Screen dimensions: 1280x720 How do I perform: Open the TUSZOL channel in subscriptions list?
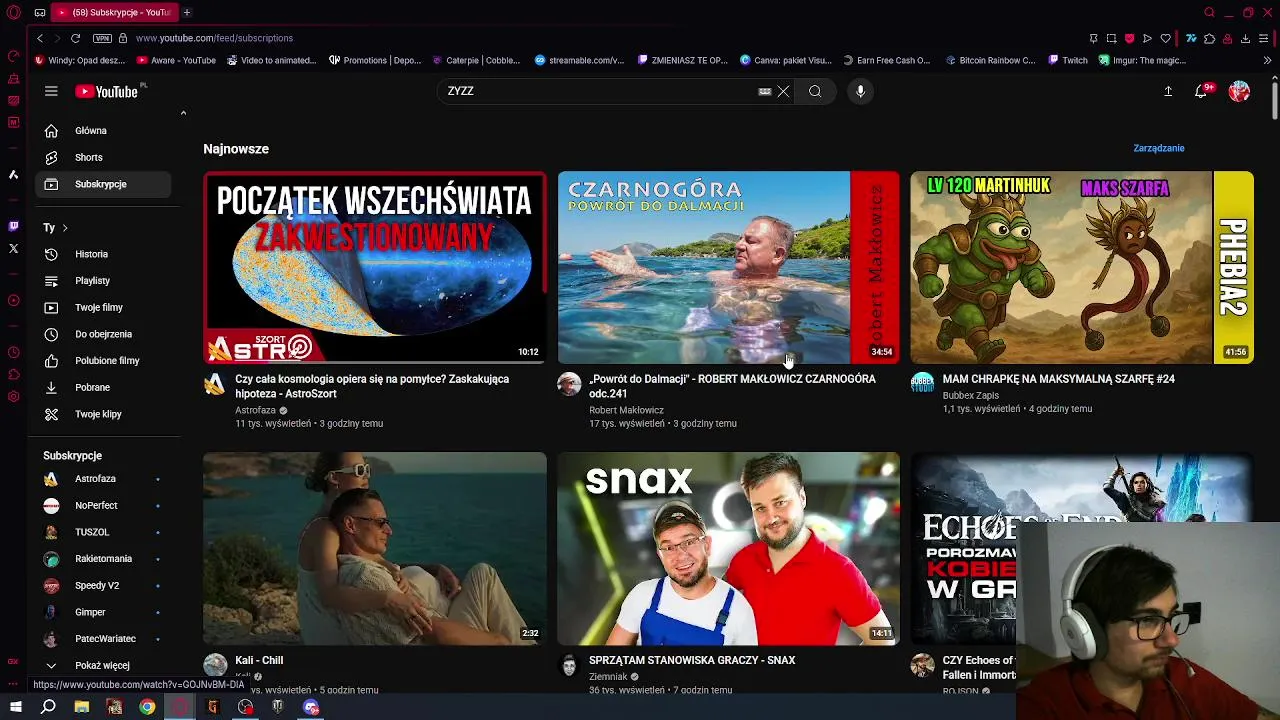(103, 532)
